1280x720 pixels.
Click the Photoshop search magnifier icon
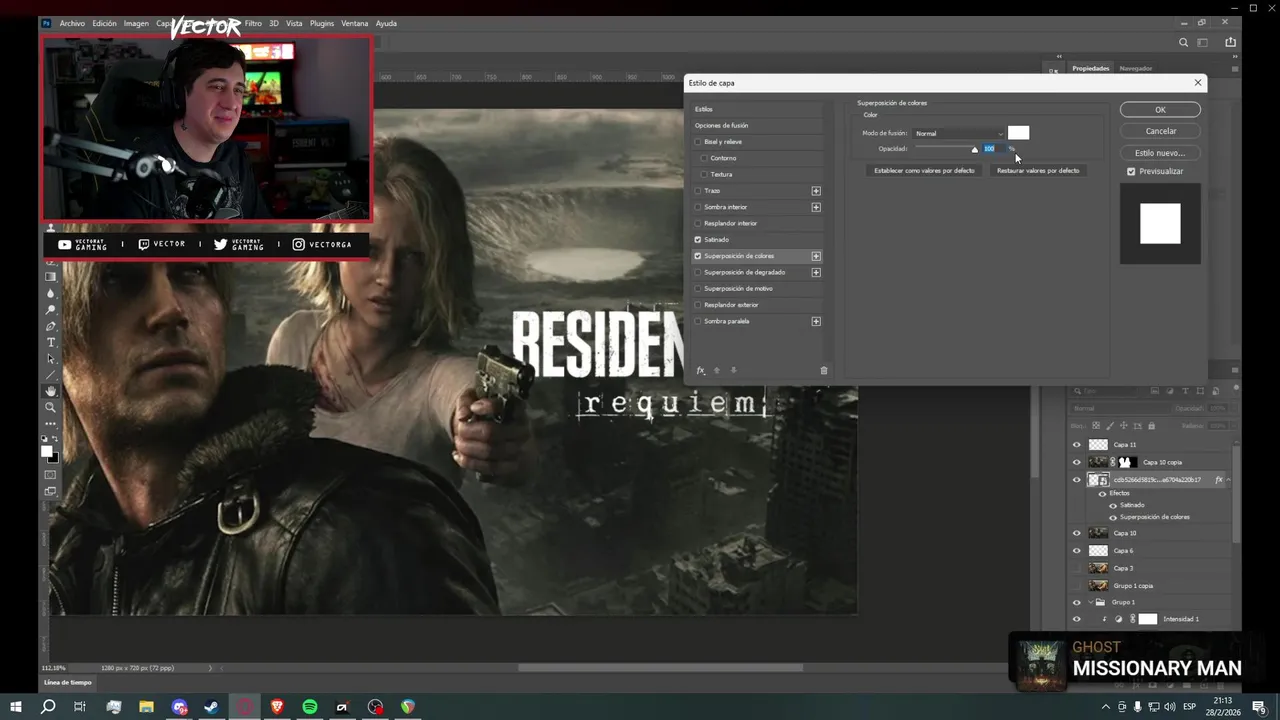click(1184, 42)
